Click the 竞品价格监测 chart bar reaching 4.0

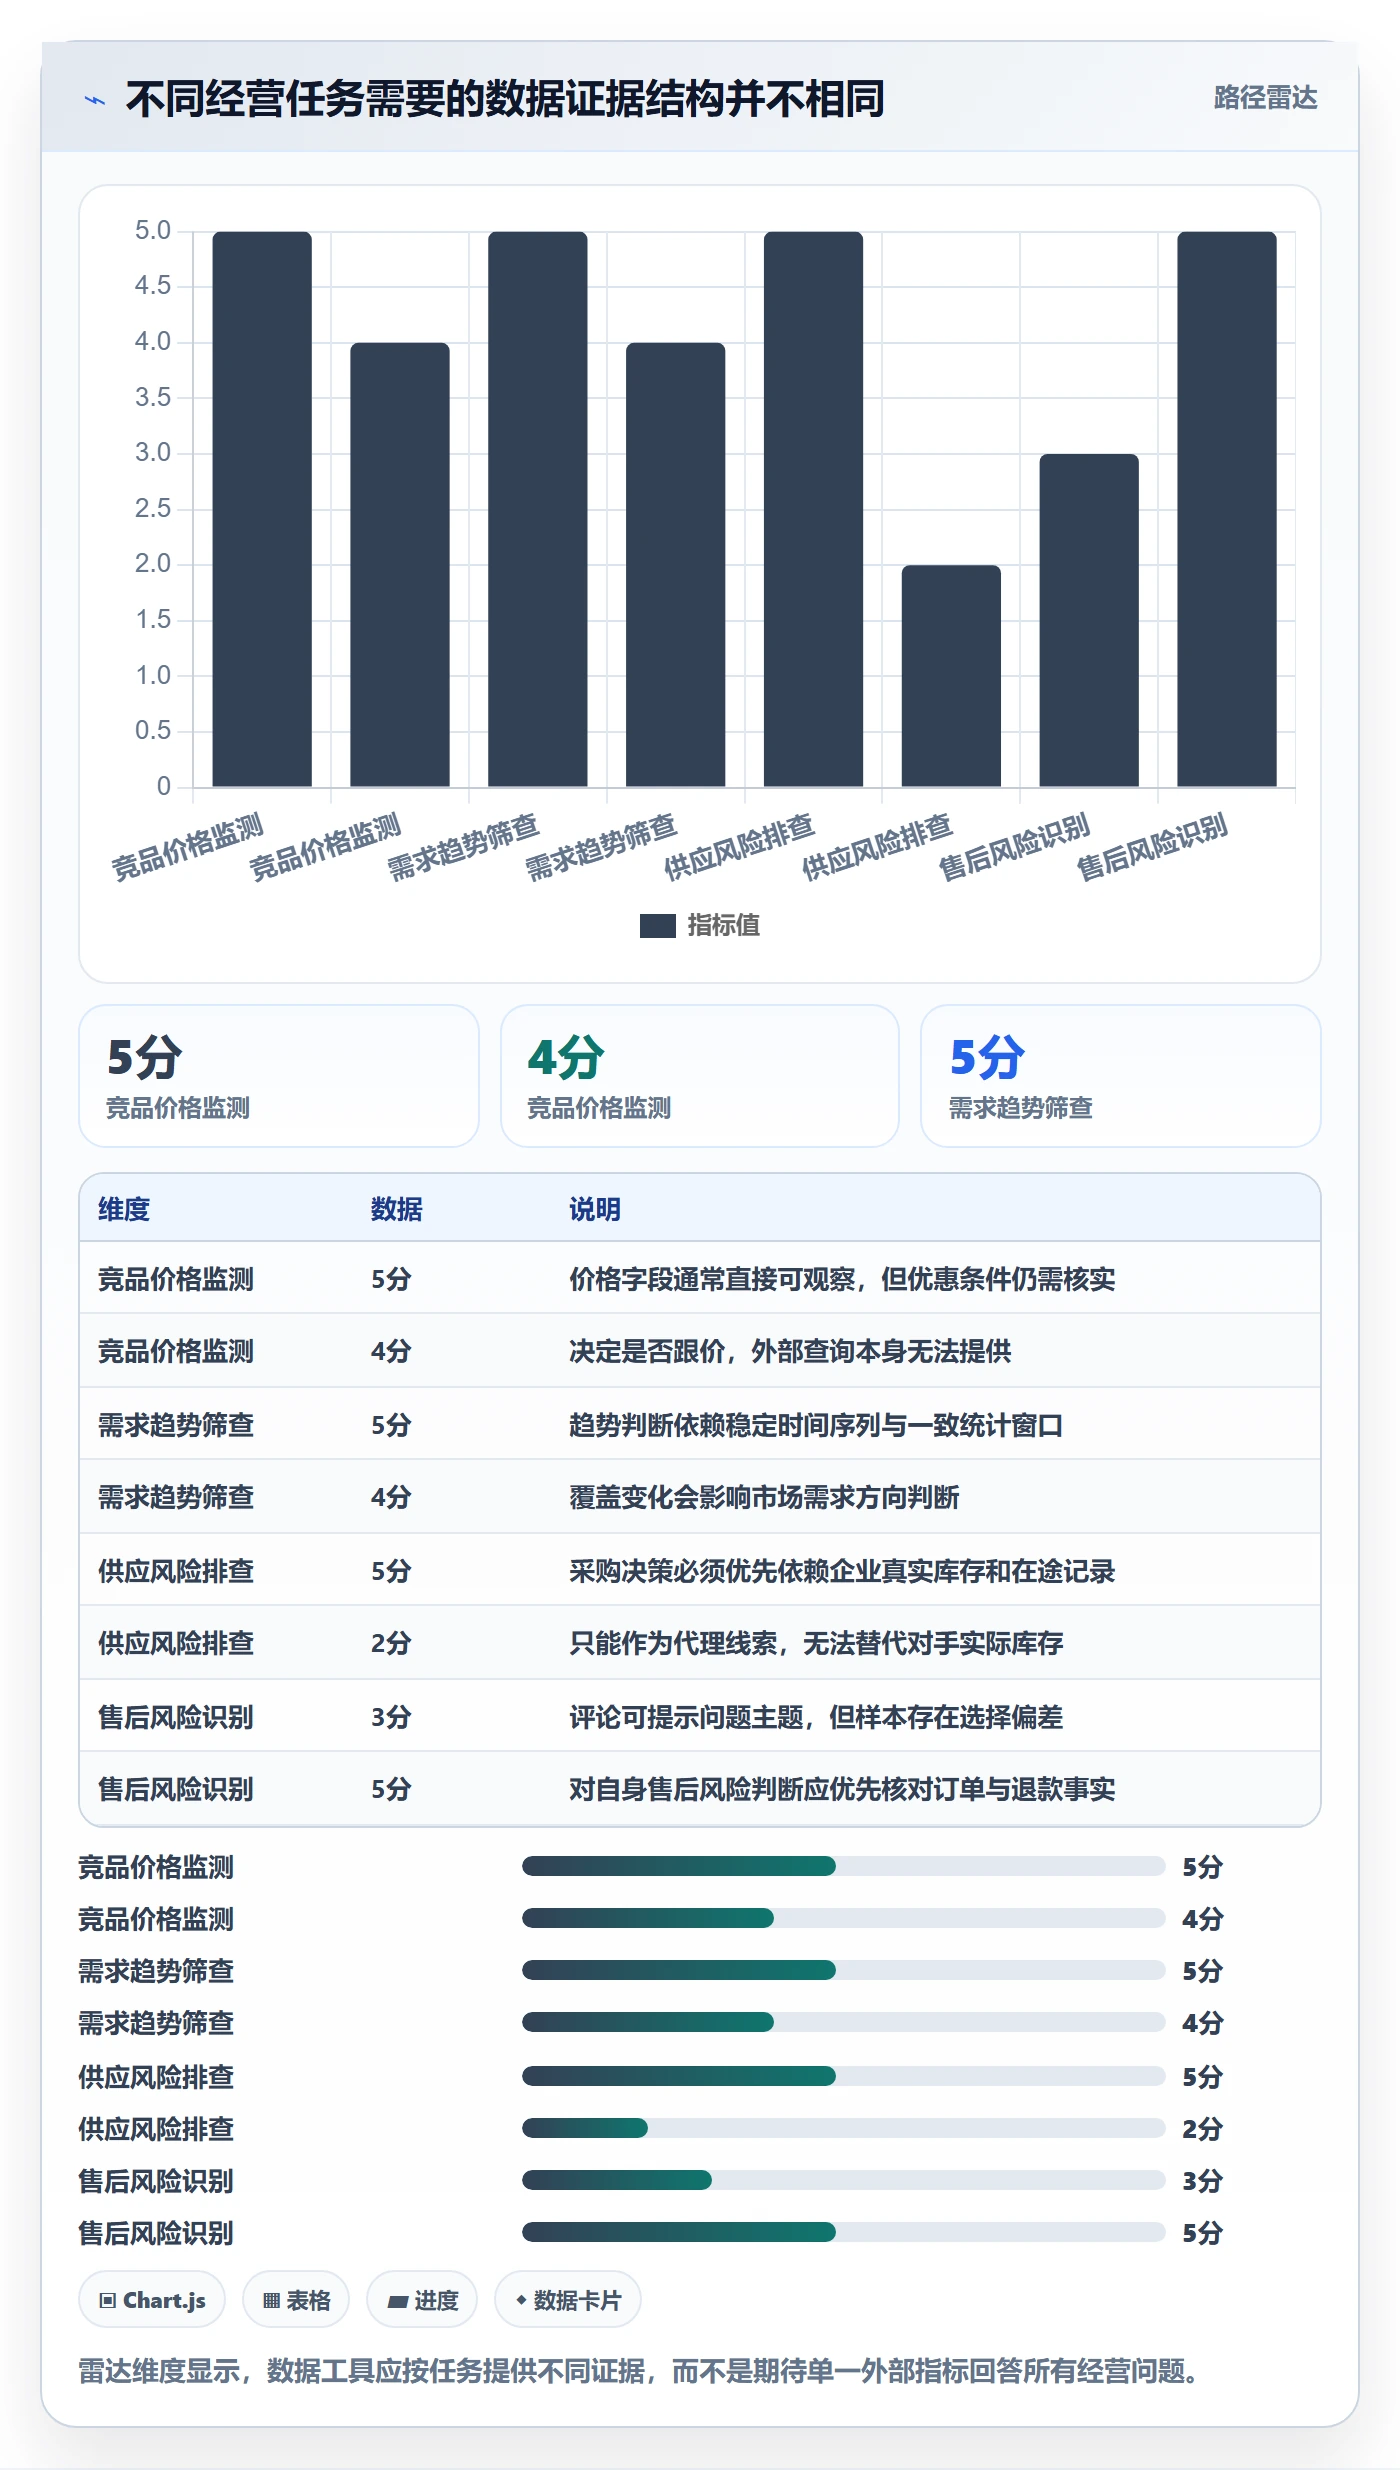click(400, 565)
